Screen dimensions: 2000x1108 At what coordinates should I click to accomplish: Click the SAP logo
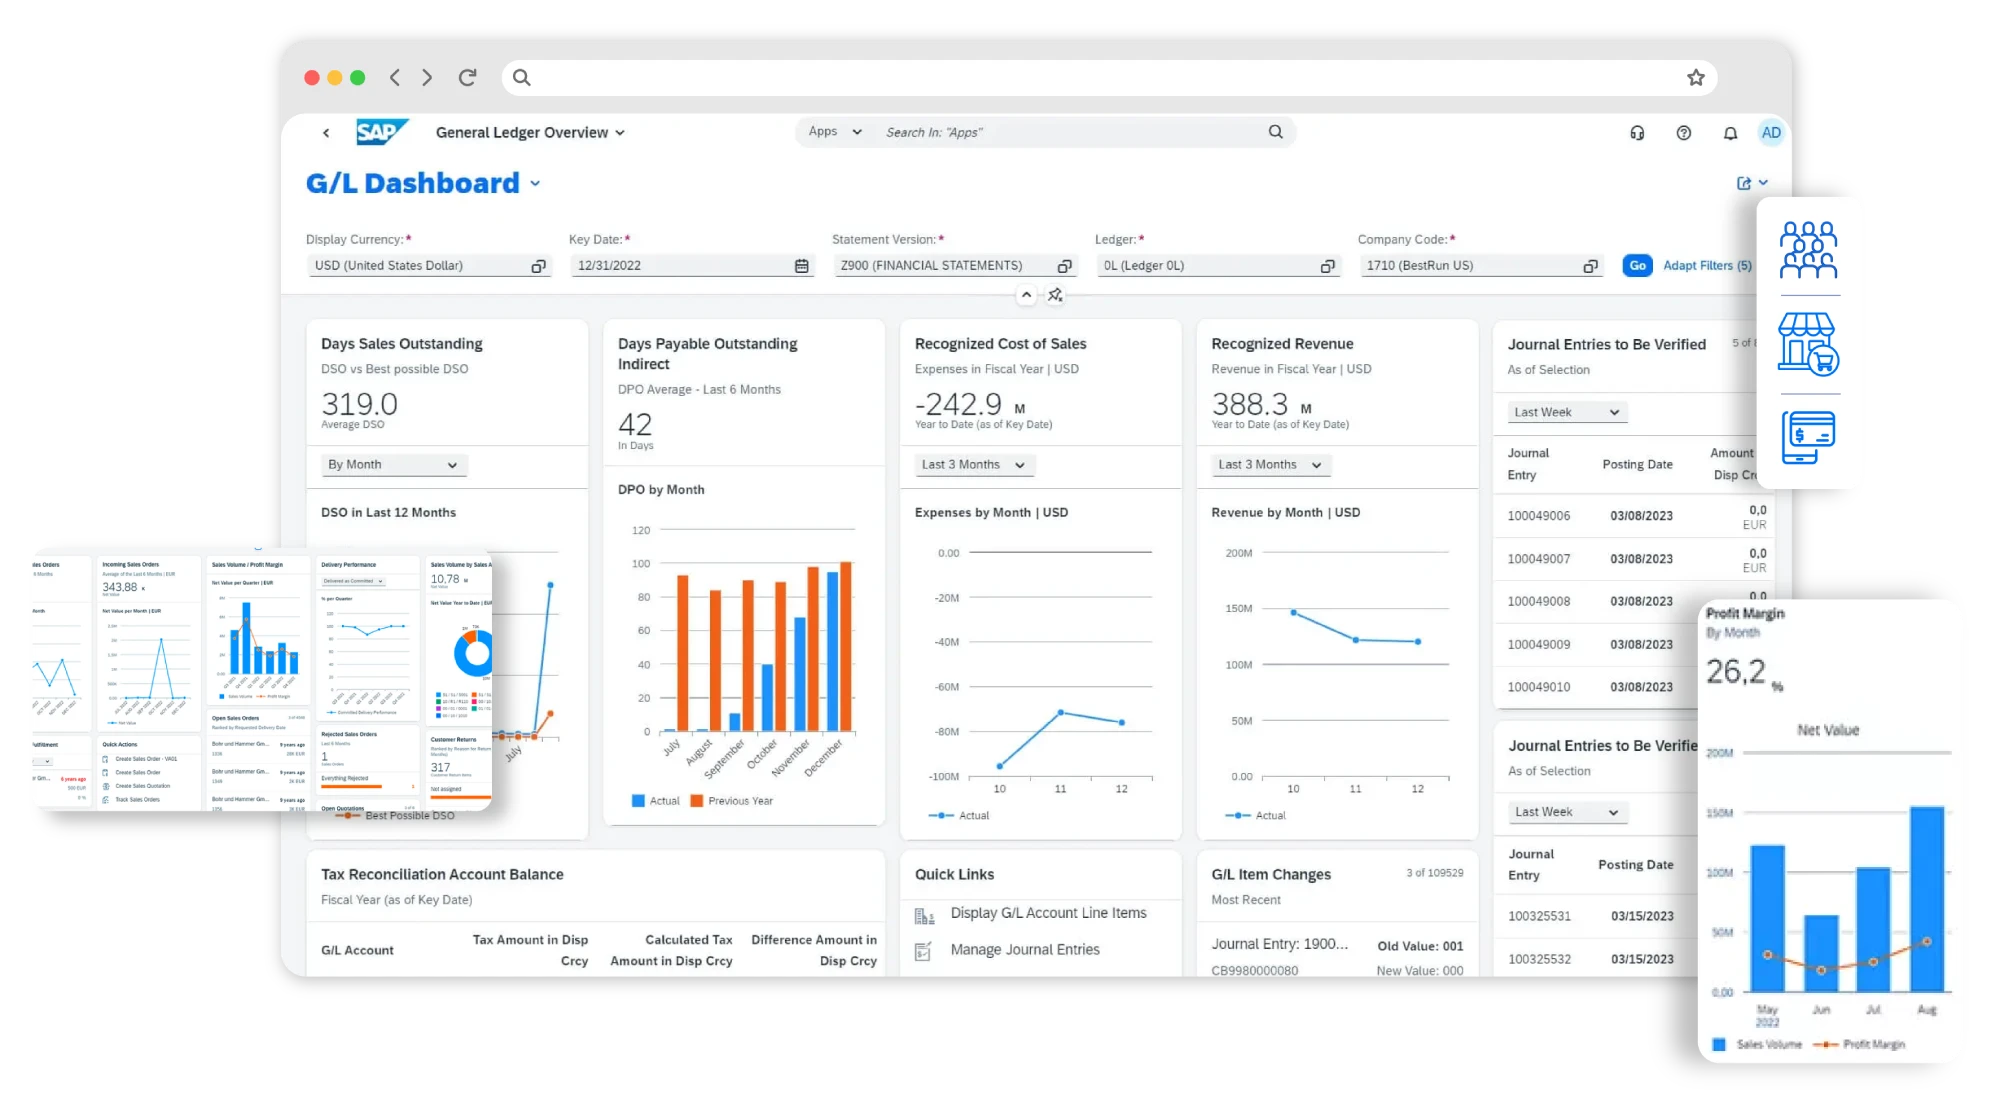pyautogui.click(x=382, y=132)
